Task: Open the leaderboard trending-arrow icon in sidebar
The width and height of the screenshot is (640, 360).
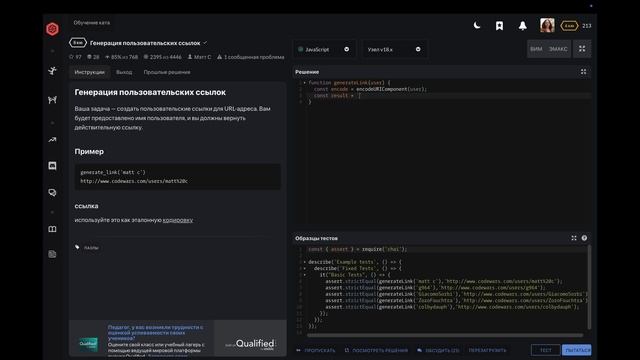Action: 52,140
